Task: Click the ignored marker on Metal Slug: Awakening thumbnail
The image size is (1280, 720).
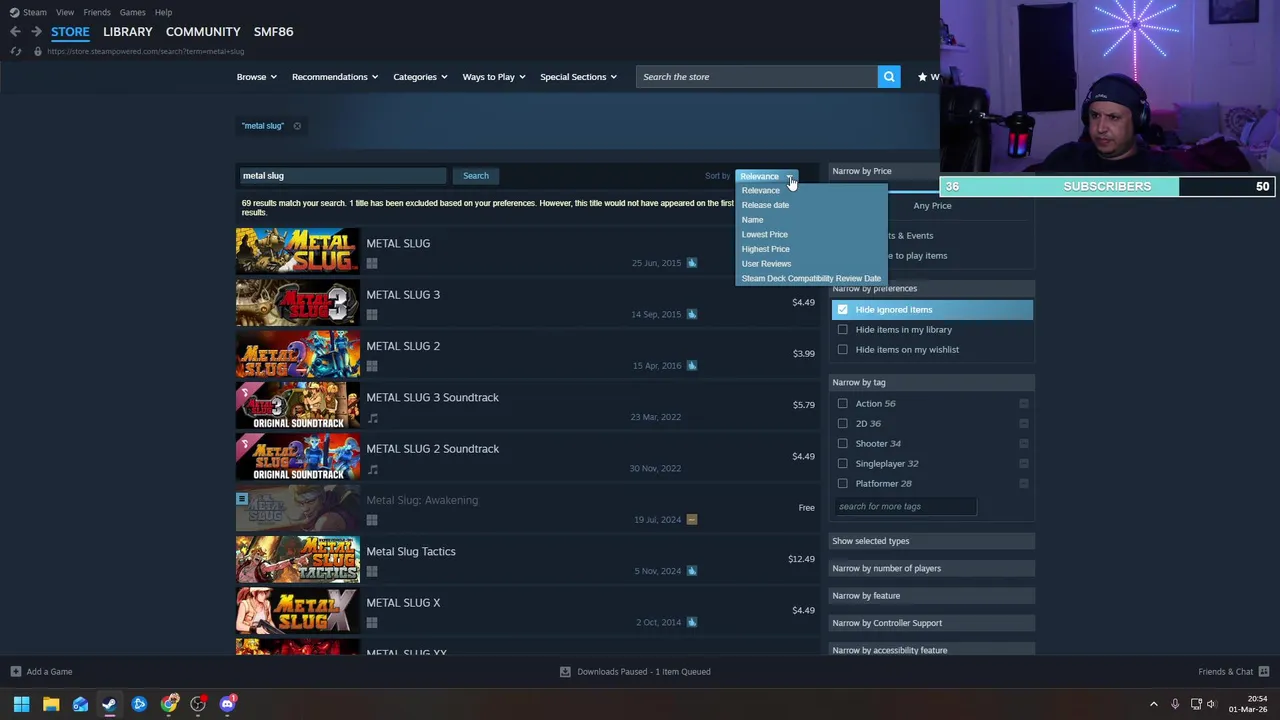Action: click(242, 498)
